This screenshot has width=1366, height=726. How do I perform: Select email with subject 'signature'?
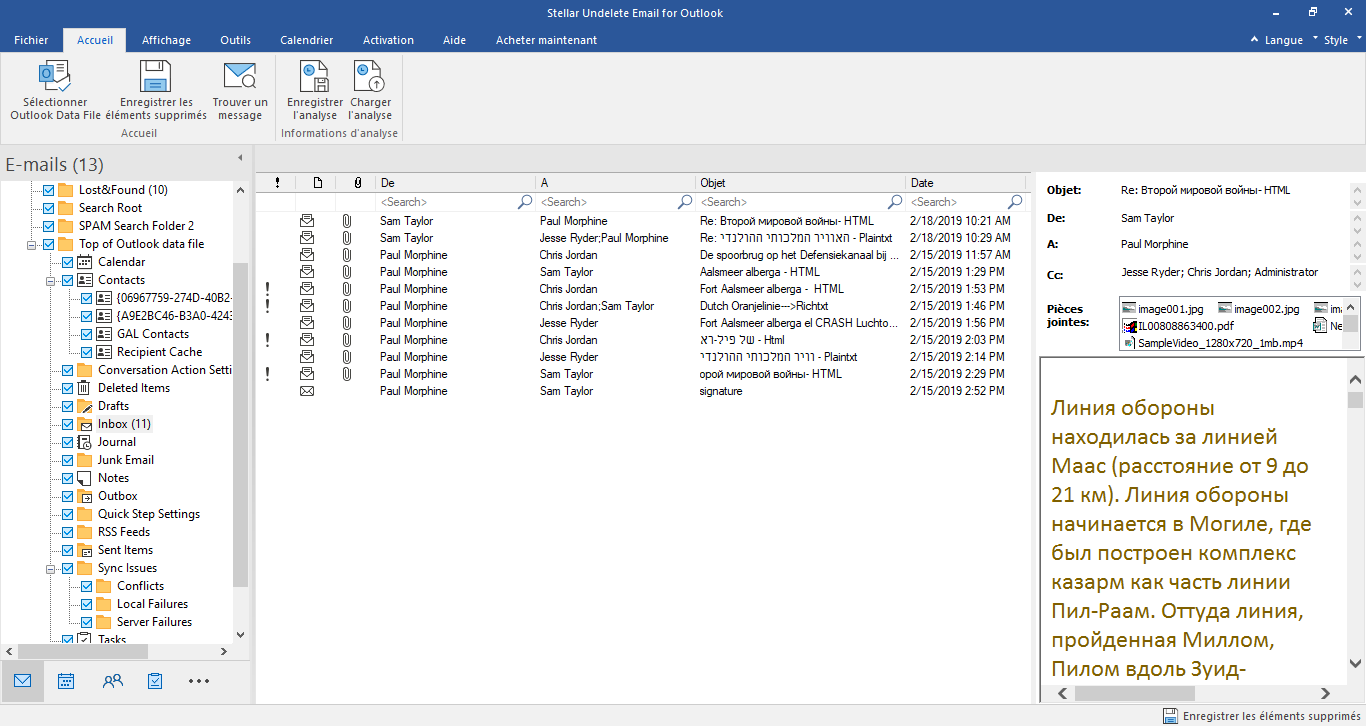640,391
